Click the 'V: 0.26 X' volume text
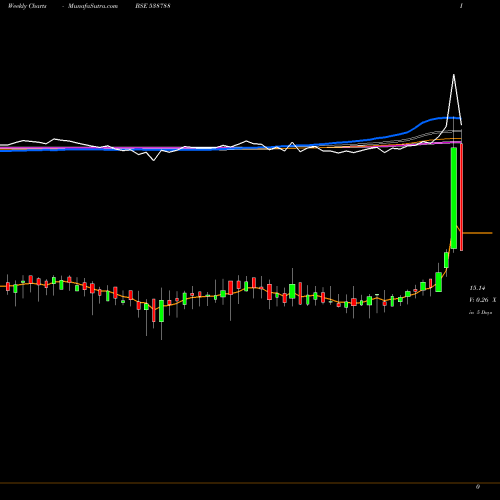 pos(483,300)
